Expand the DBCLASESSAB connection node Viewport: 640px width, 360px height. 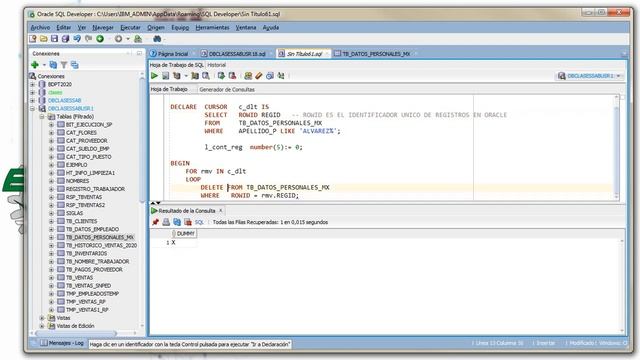pos(33,100)
